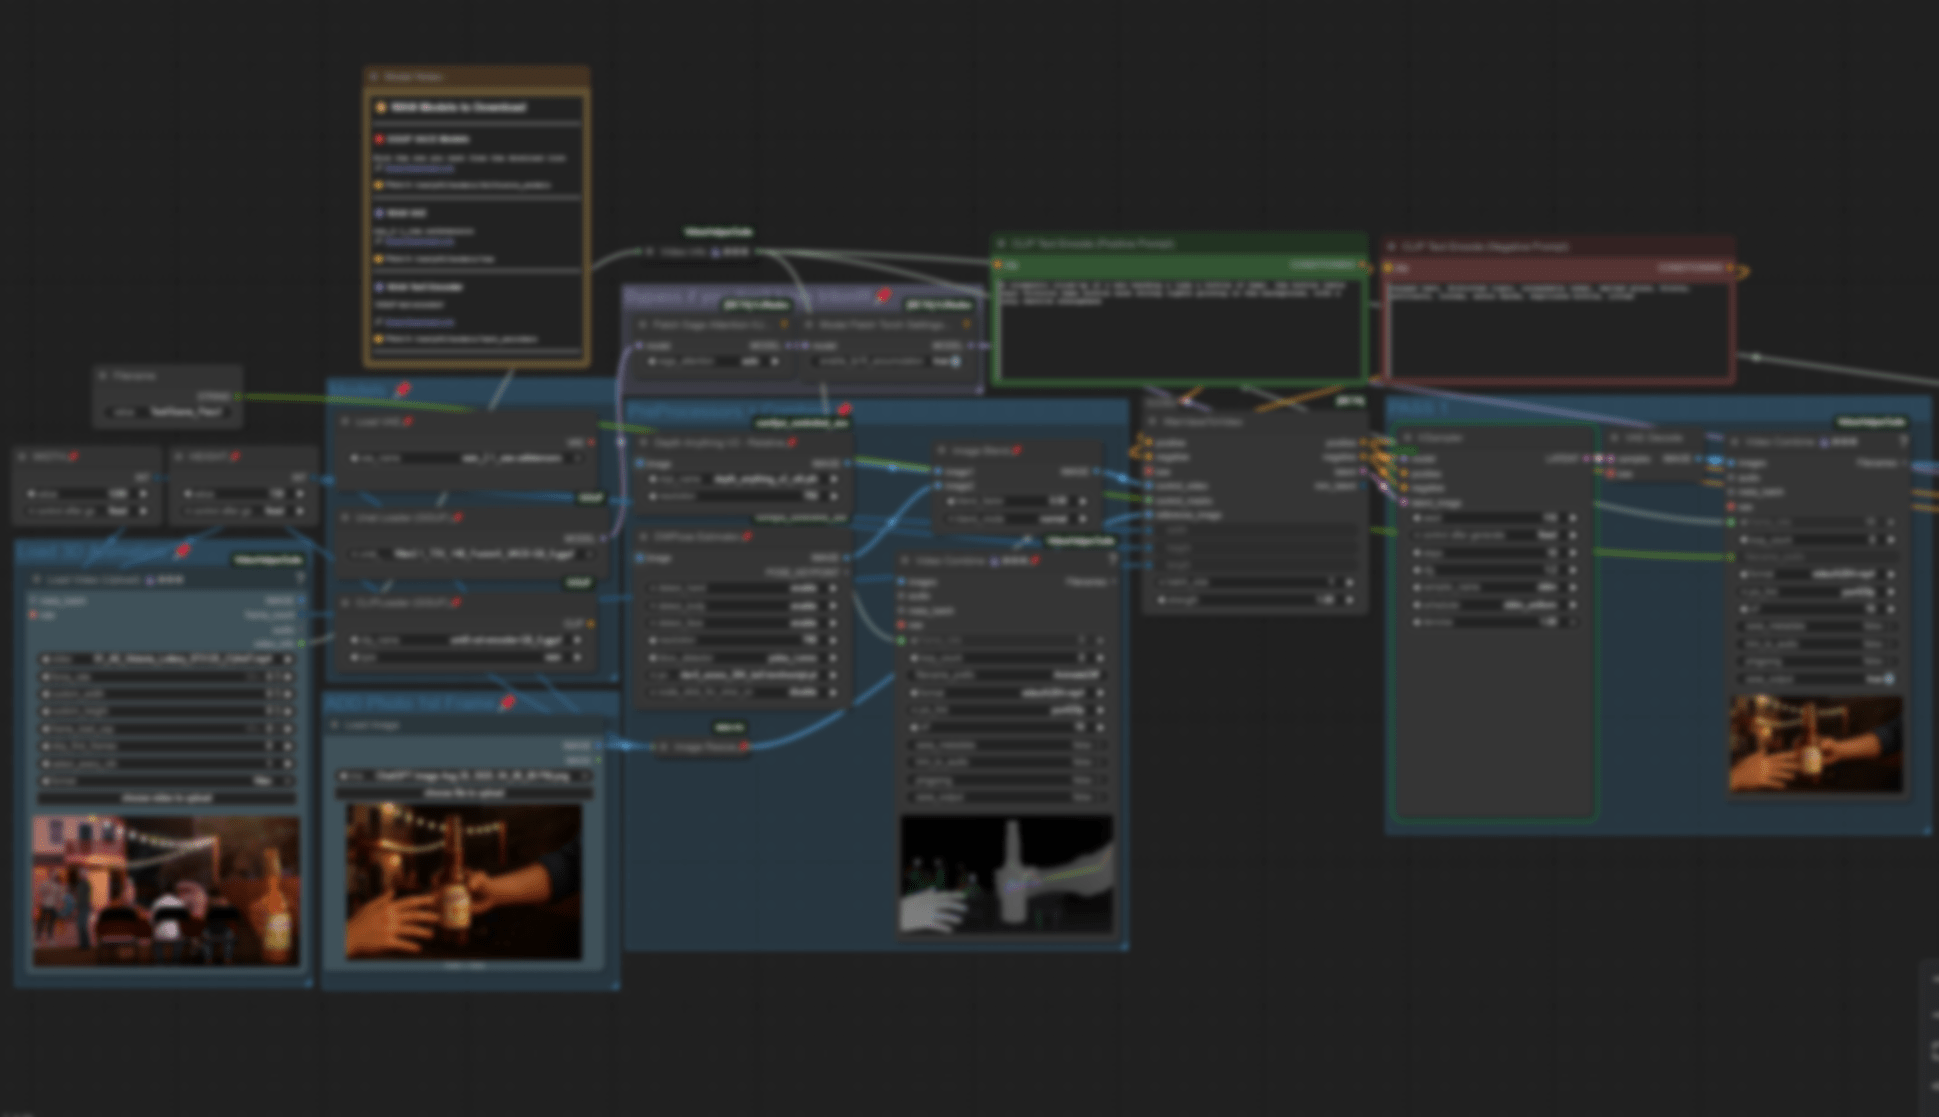Open a download hyperlink in the Model Notes node
The width and height of the screenshot is (1939, 1117).
pyautogui.click(x=418, y=168)
